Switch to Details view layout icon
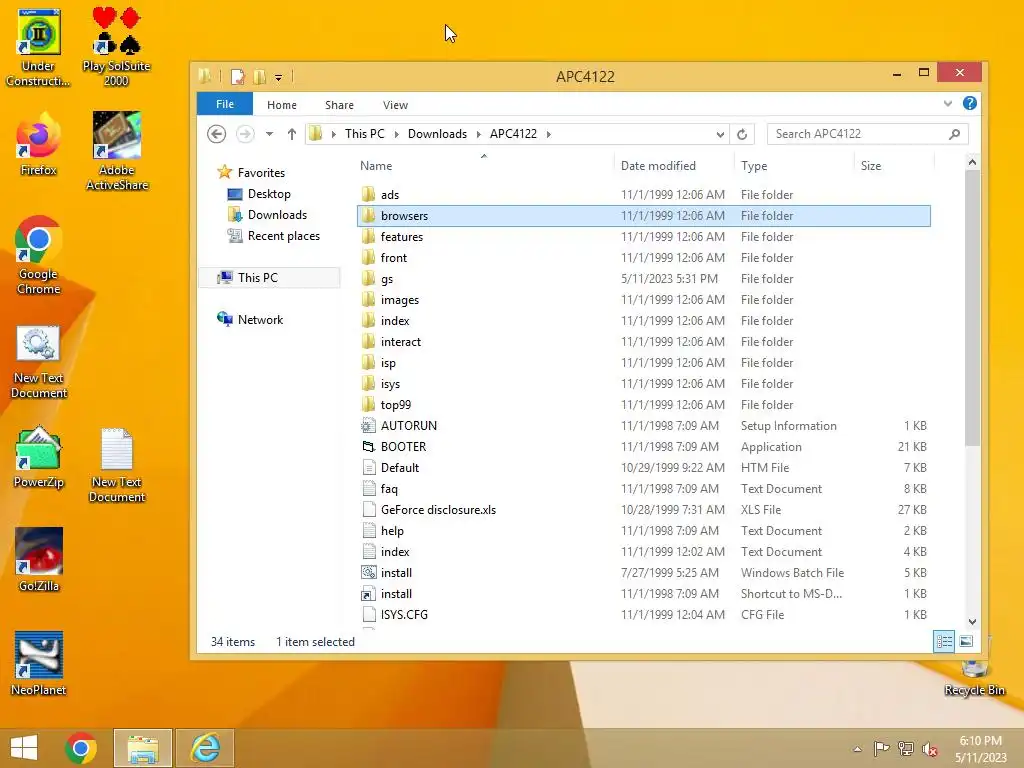 click(944, 641)
